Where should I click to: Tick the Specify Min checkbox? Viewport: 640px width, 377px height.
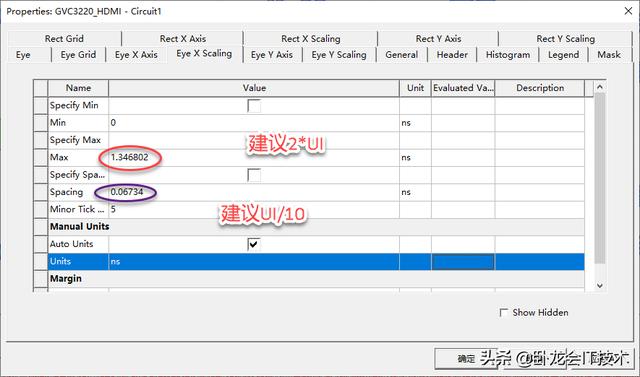[x=254, y=106]
